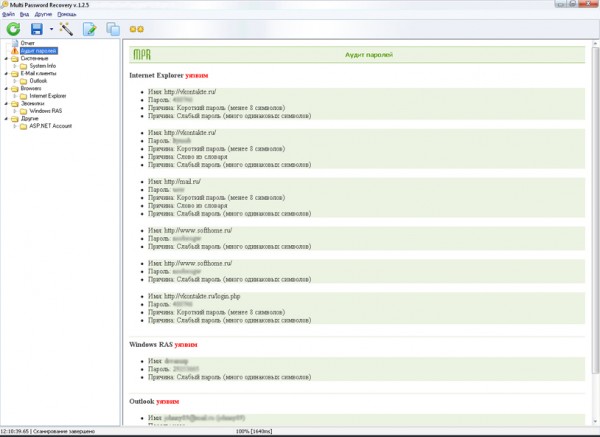The width and height of the screenshot is (600, 437).
Task: Click the 100% [1640ms] status bar entry
Action: (x=254, y=431)
